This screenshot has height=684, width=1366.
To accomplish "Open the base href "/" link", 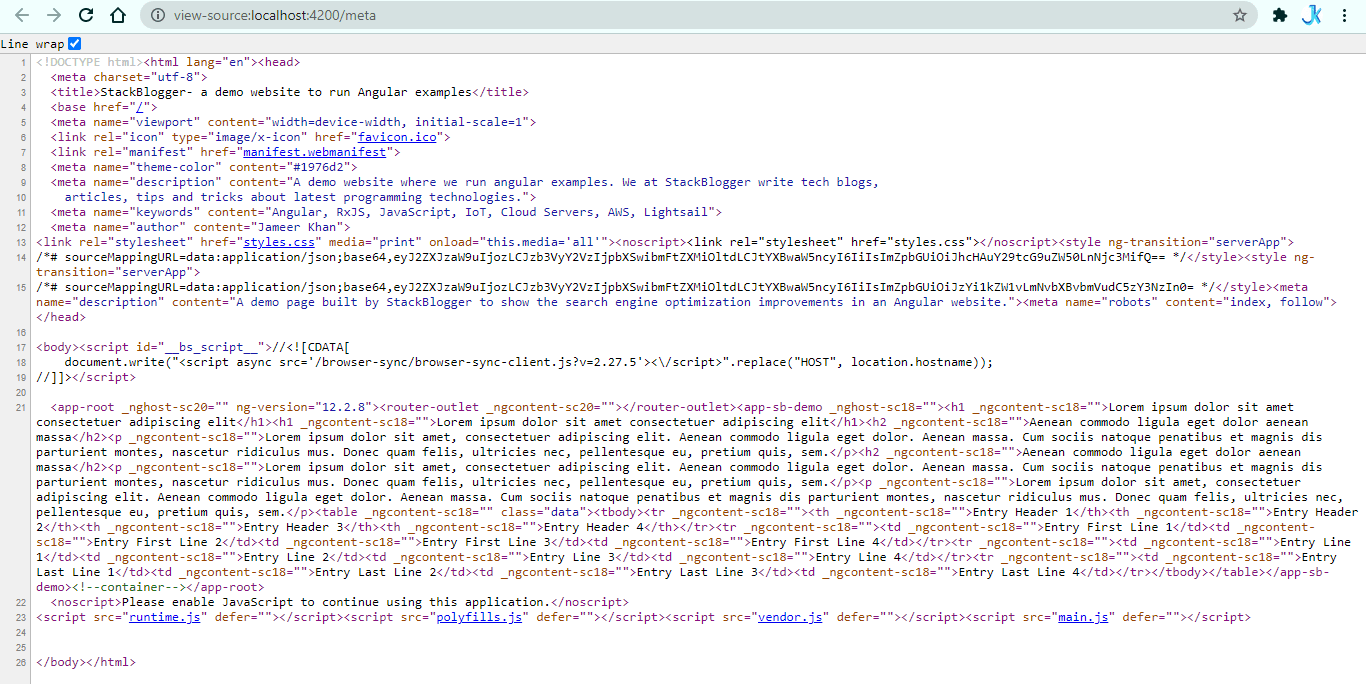I will tap(142, 107).
